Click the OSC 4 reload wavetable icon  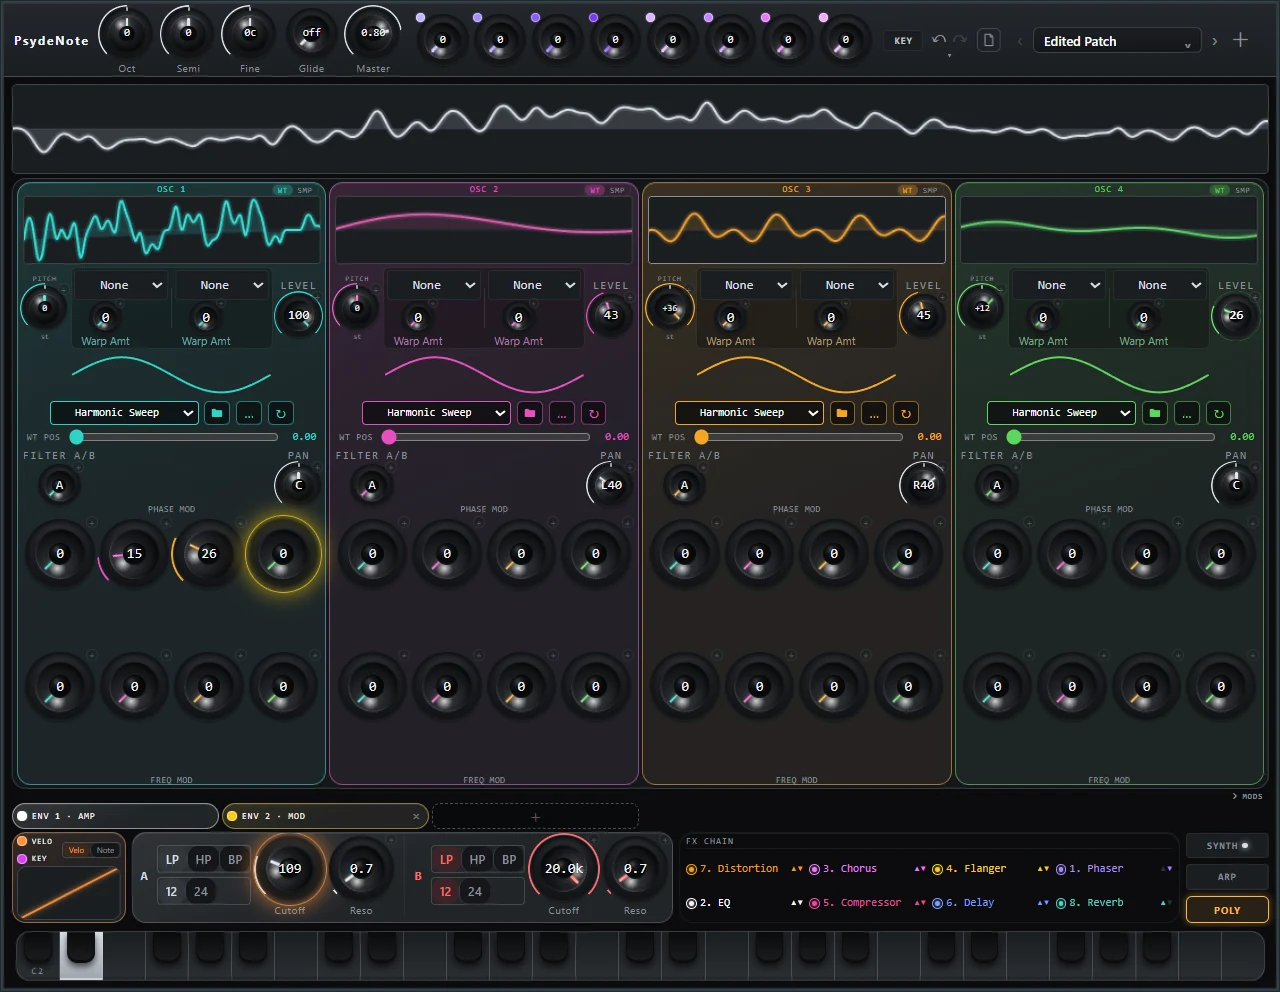pyautogui.click(x=1219, y=413)
